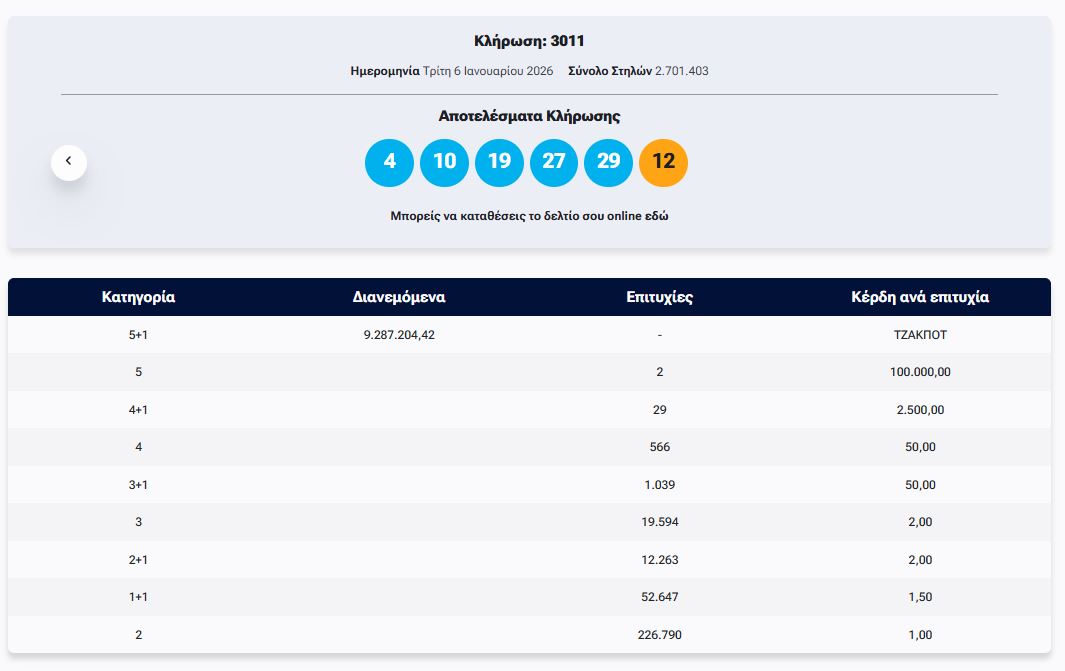Screen dimensions: 1065x671
Task: Click the Διανεμόμενα column header
Action: (x=399, y=297)
